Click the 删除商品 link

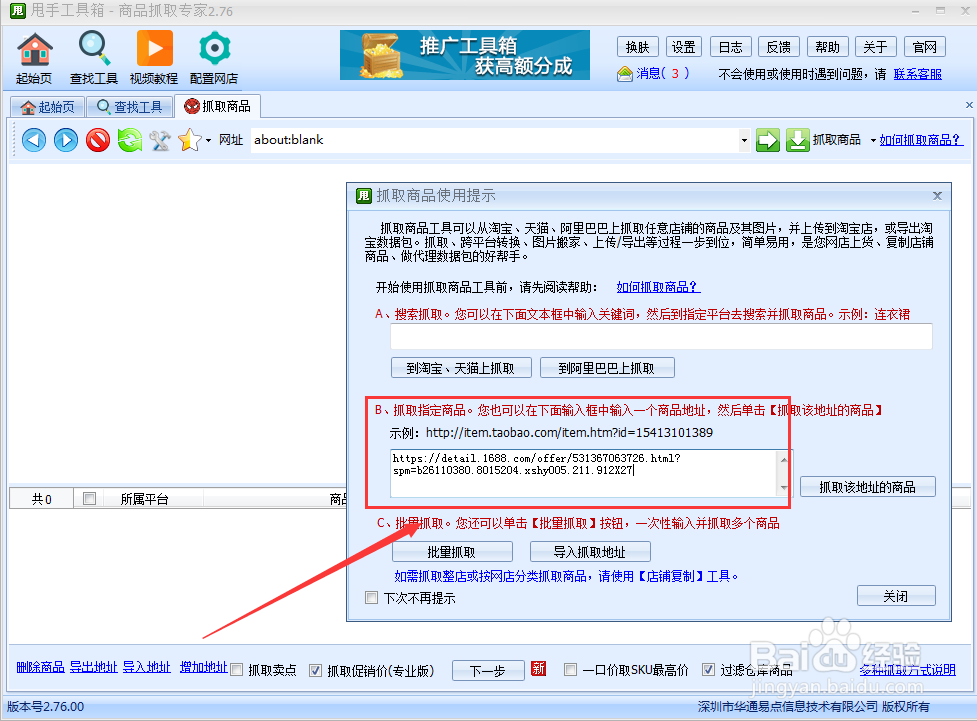(x=41, y=667)
